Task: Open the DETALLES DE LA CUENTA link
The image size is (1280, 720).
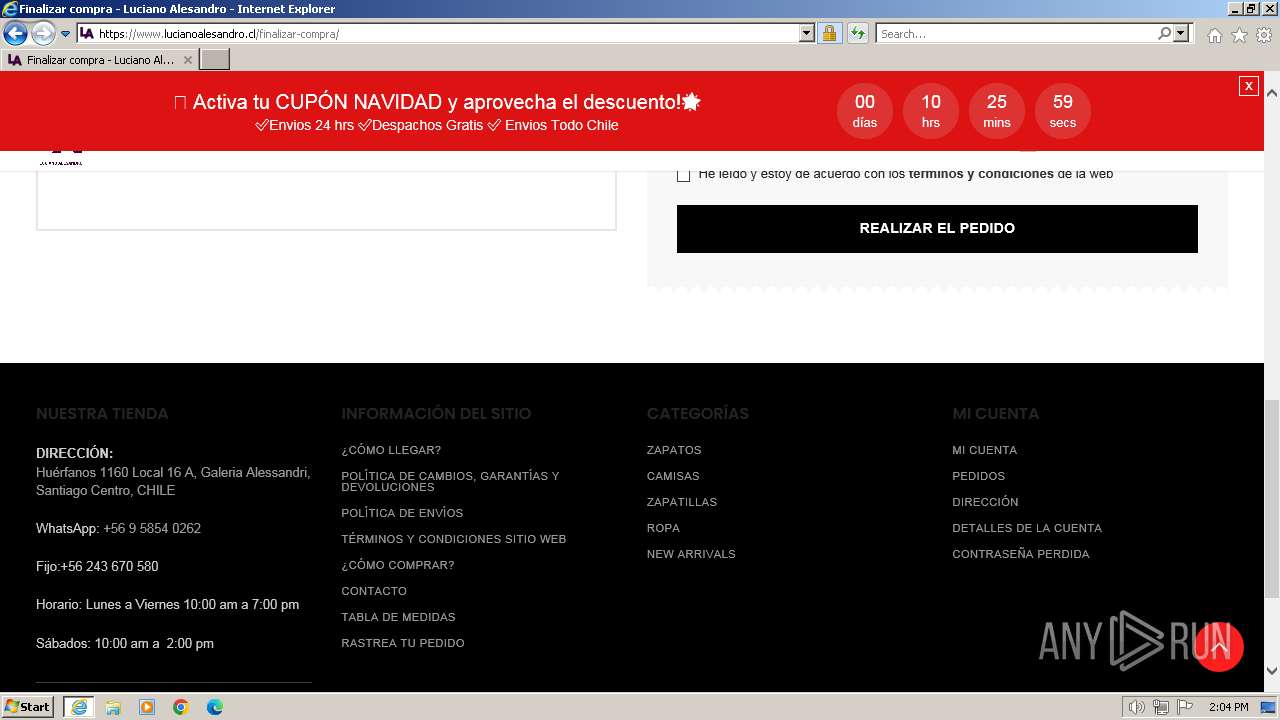Action: (x=1027, y=528)
